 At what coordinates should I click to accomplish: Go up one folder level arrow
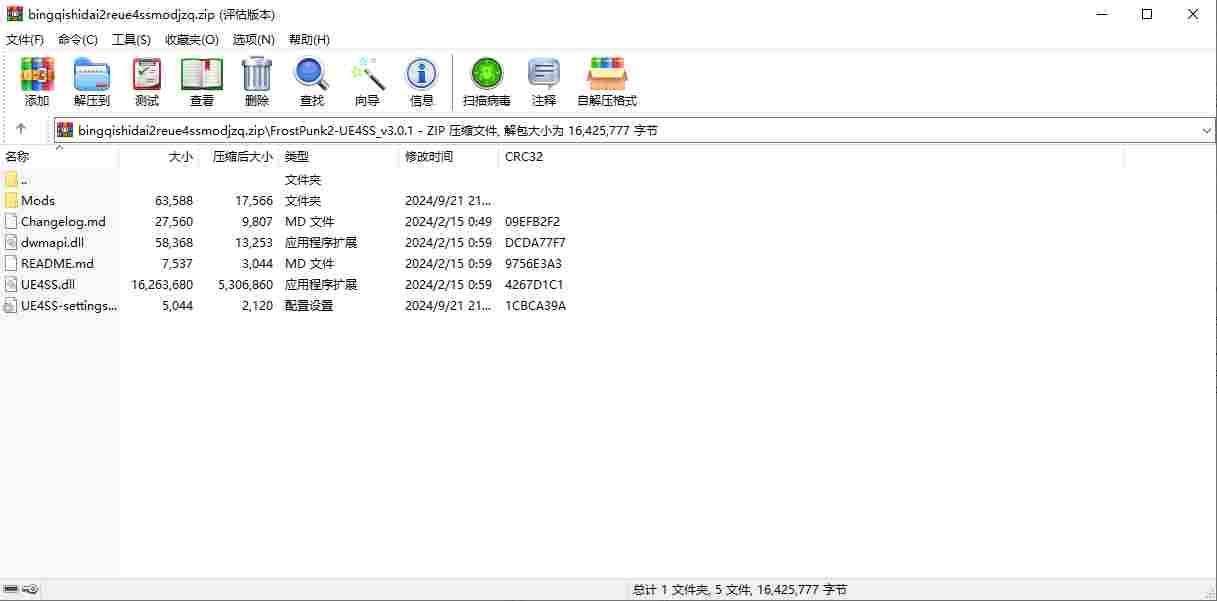point(21,129)
